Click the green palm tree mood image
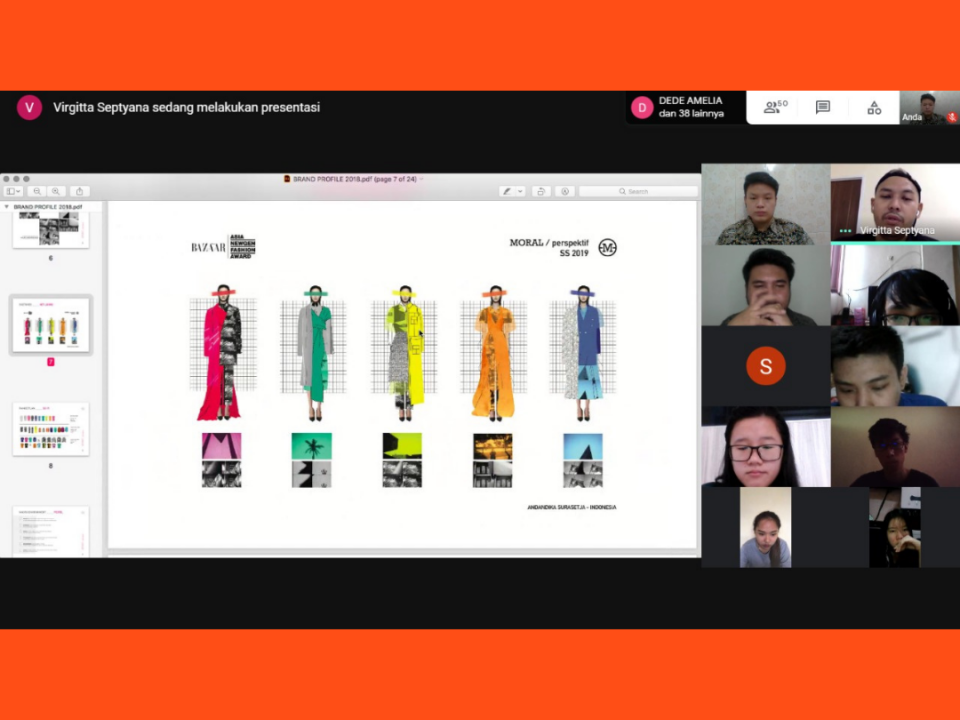The width and height of the screenshot is (960, 720). (x=312, y=446)
